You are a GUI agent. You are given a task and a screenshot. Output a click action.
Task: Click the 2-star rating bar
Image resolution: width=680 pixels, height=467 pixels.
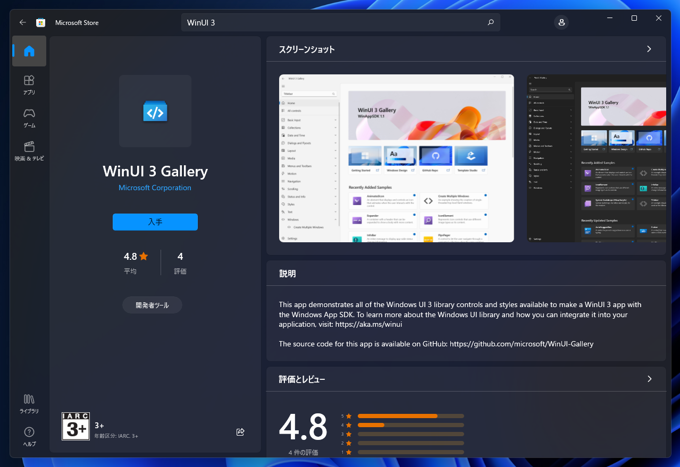pyautogui.click(x=411, y=443)
